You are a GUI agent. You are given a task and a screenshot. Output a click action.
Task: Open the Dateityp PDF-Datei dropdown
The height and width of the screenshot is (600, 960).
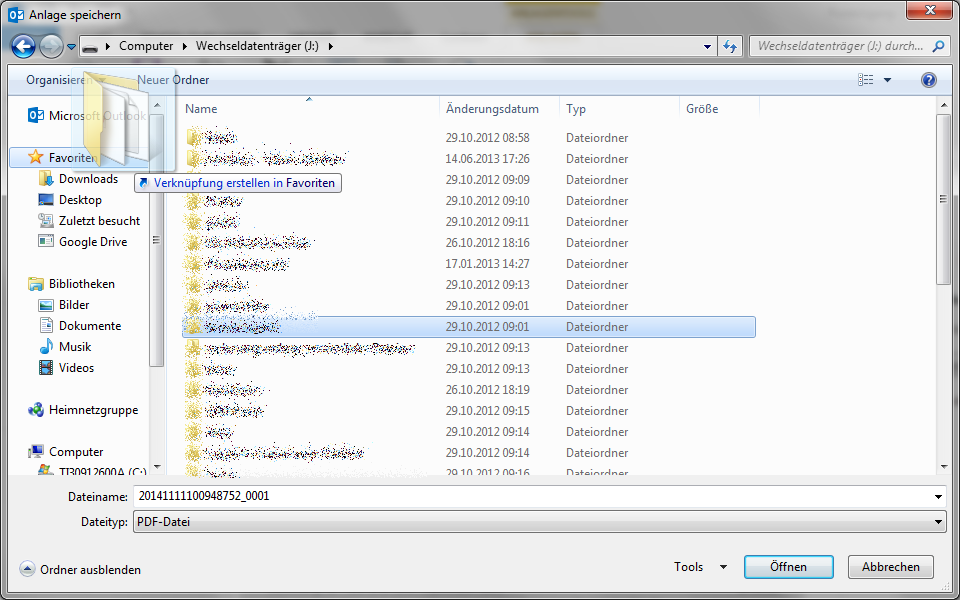tap(539, 521)
